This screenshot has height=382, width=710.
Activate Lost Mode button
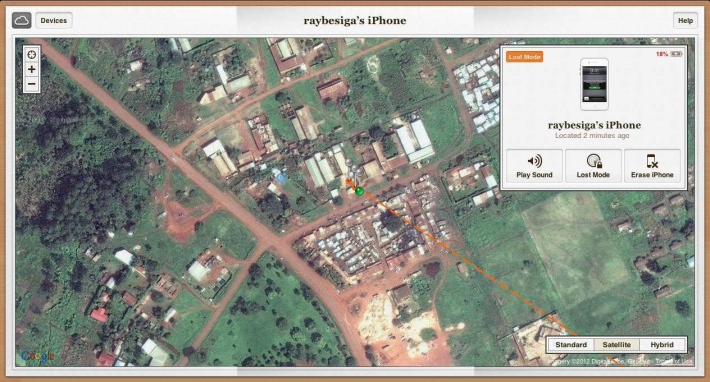[593, 166]
